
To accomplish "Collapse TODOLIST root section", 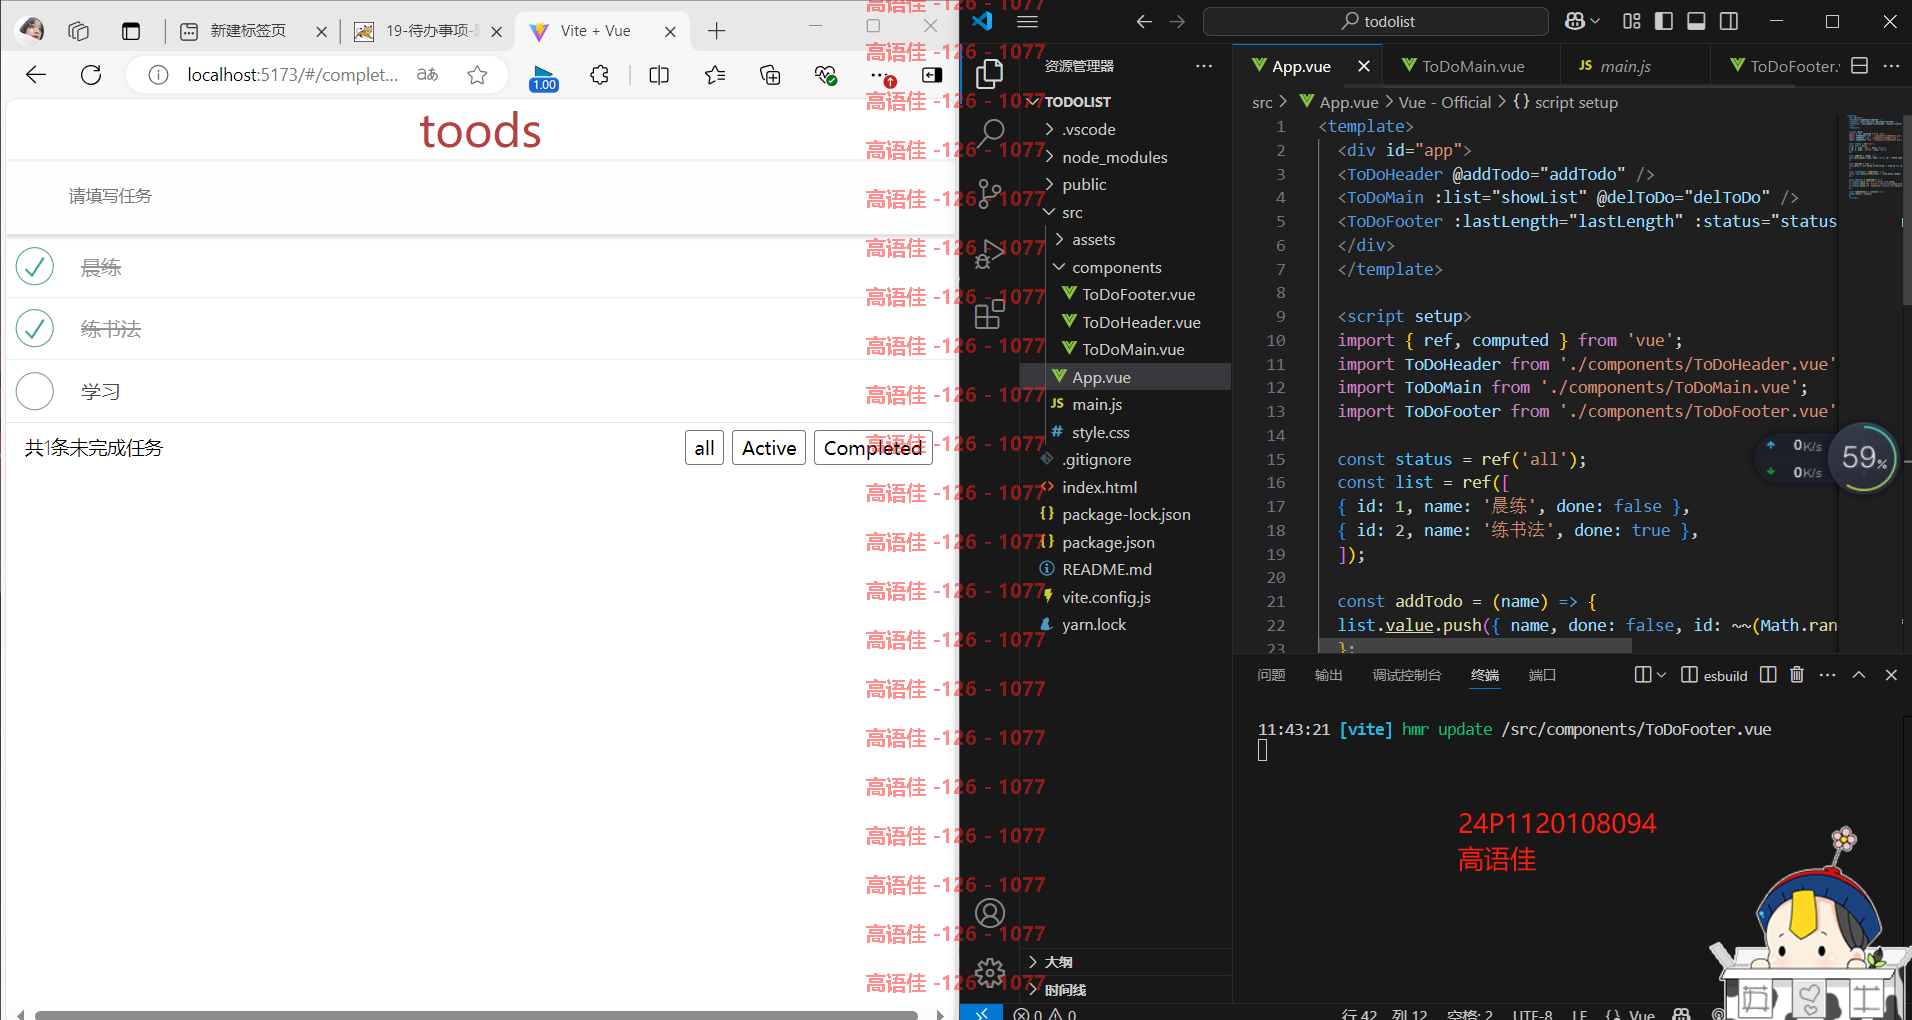I will 1125,102.
